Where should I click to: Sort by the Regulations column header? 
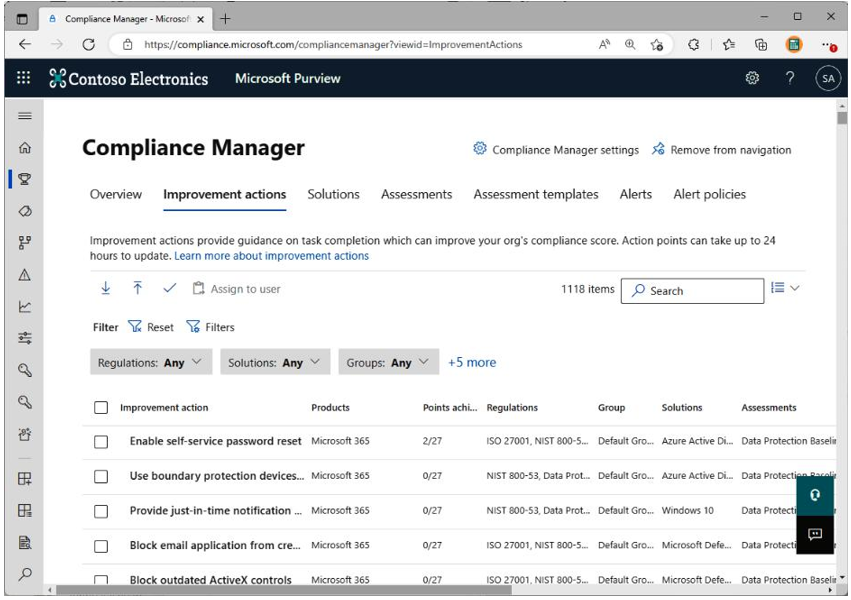[x=512, y=407]
